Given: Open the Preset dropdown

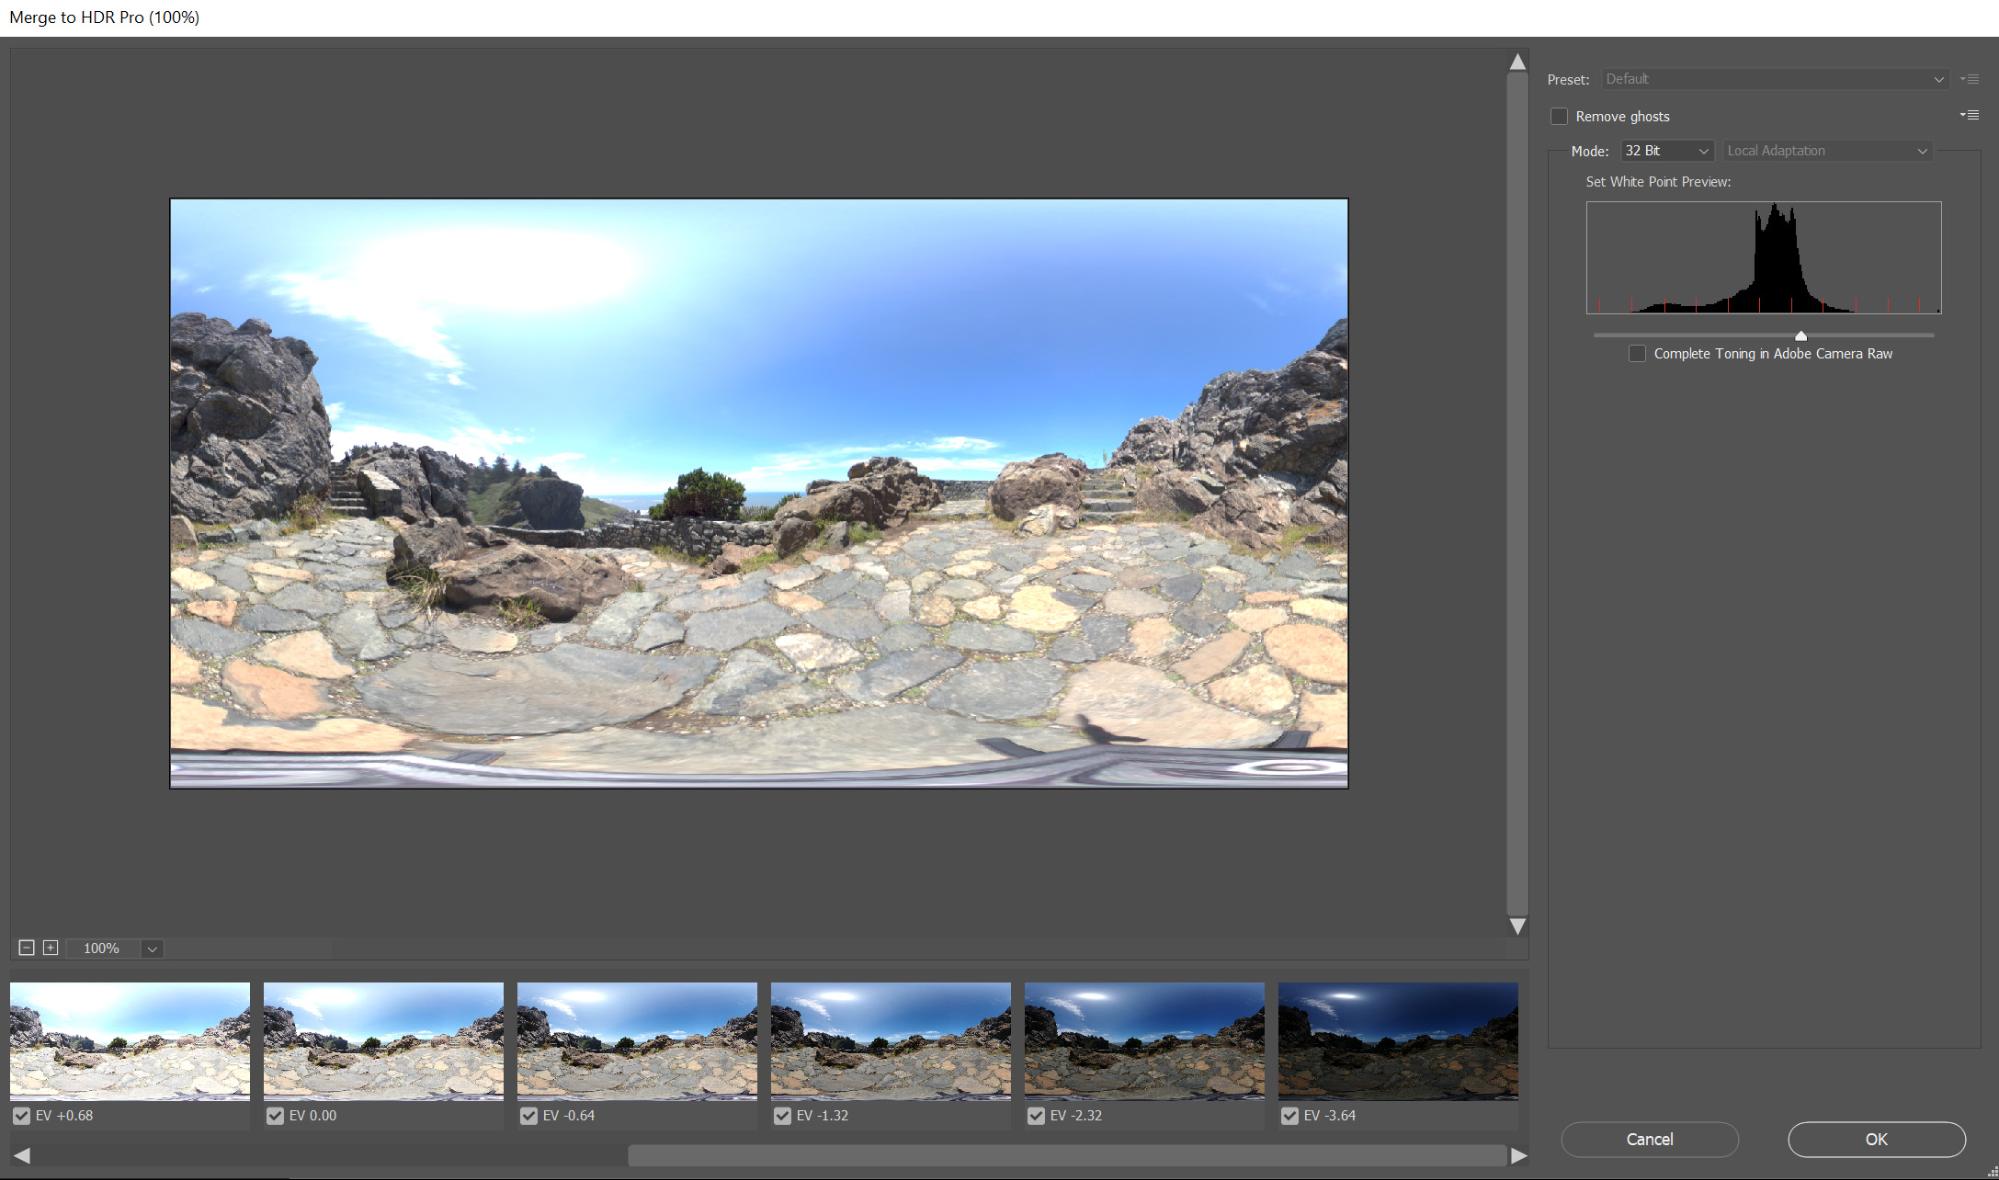Looking at the screenshot, I should click(1775, 79).
